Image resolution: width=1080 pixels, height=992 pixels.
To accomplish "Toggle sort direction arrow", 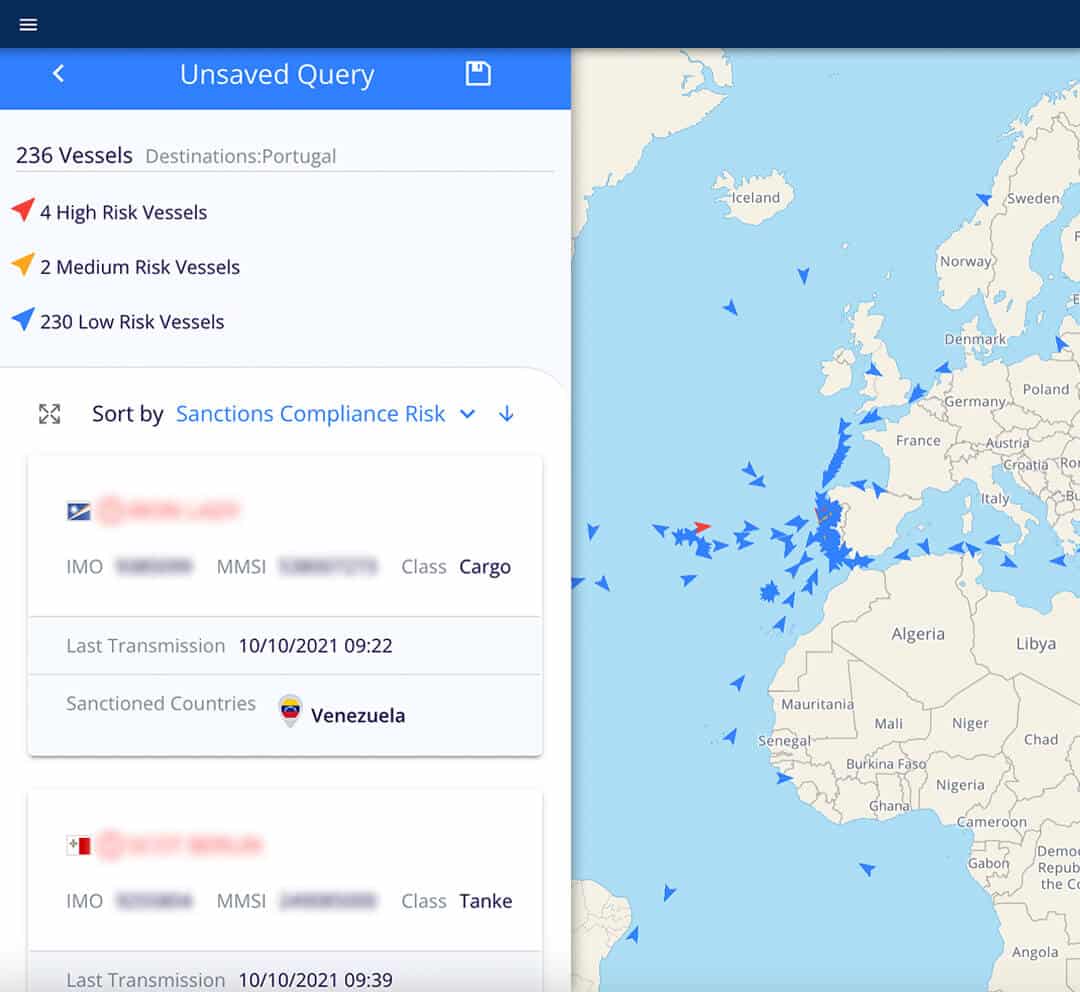I will (506, 413).
